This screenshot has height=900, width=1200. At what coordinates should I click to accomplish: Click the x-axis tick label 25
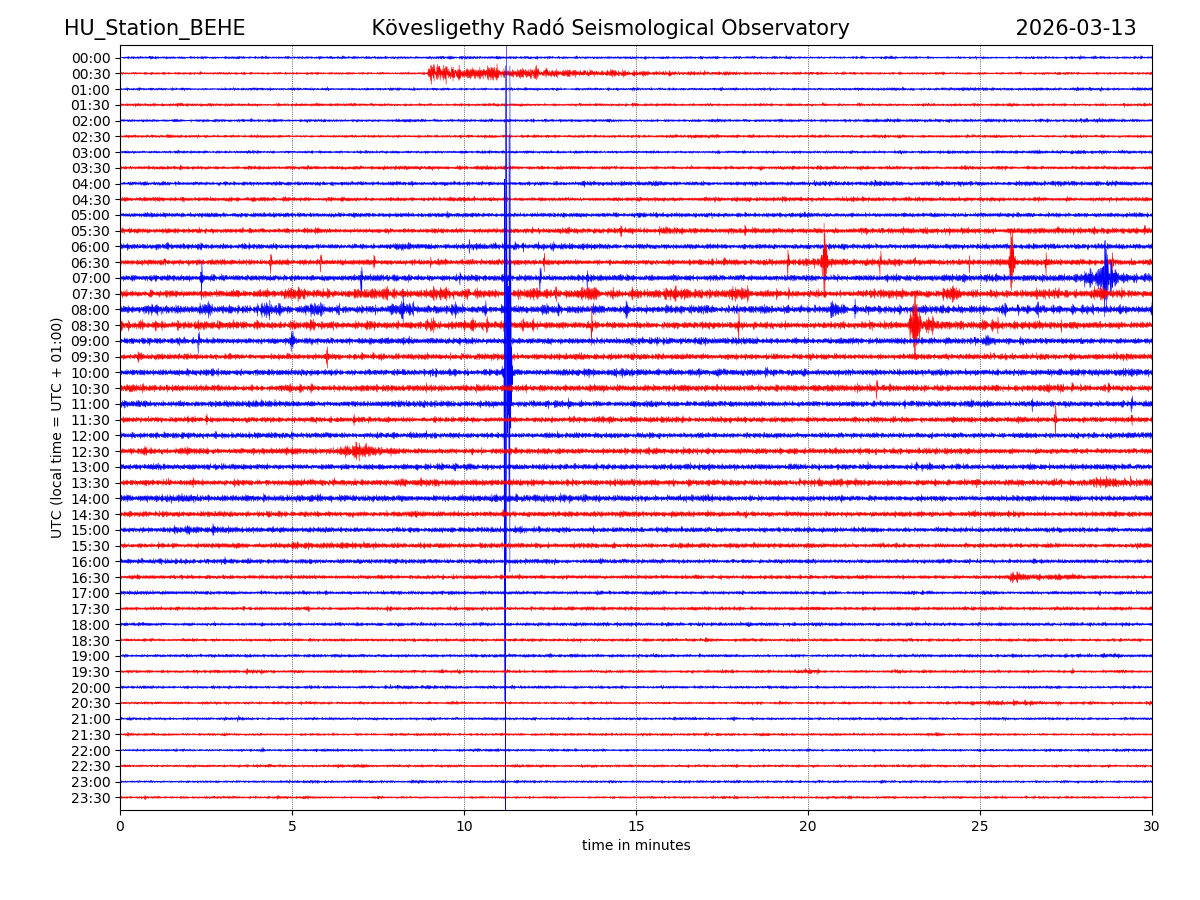point(980,826)
